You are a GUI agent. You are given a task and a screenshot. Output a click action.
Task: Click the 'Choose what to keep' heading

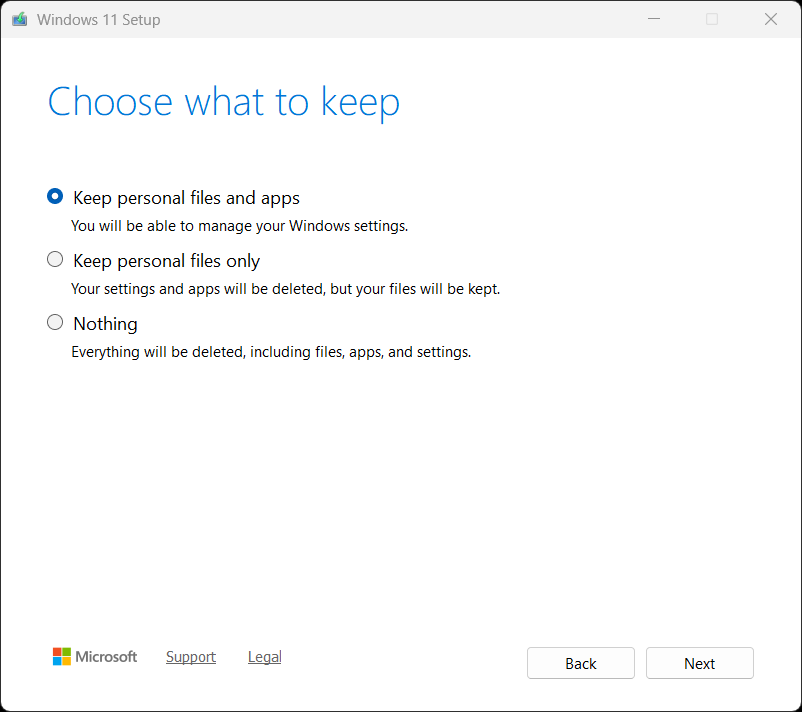(x=224, y=102)
